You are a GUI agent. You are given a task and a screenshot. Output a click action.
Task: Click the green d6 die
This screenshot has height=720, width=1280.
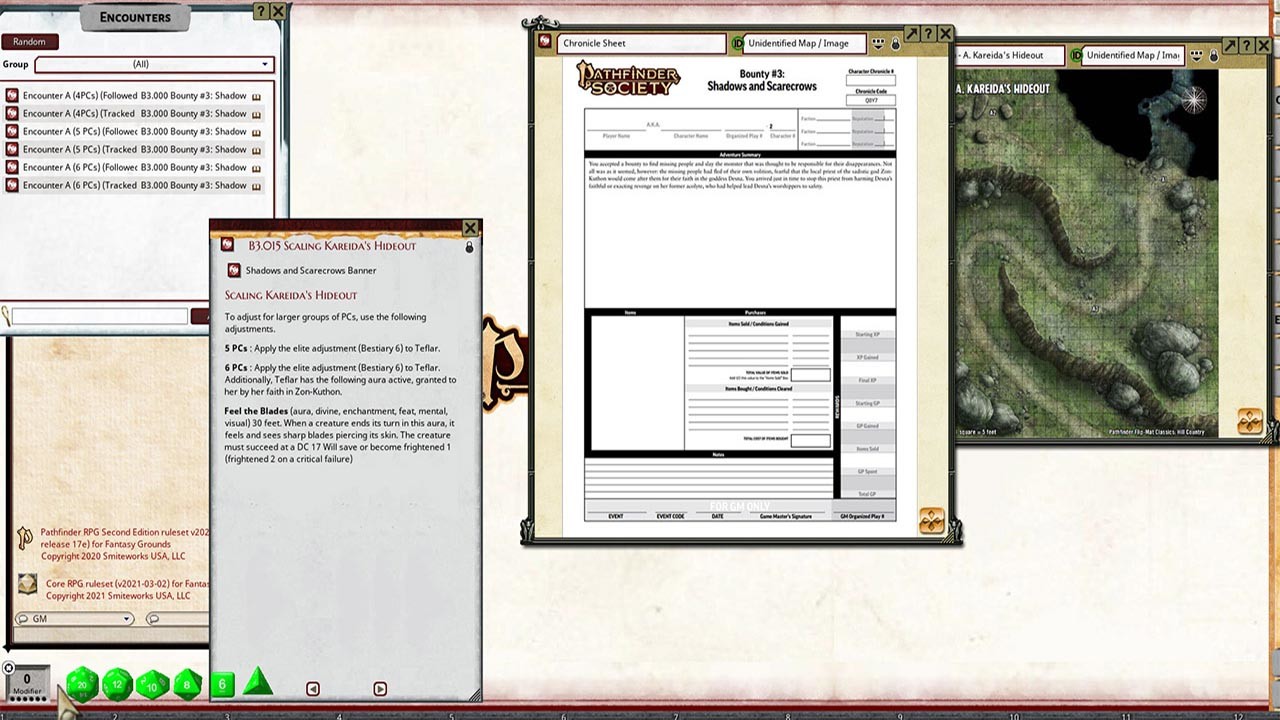coord(223,685)
